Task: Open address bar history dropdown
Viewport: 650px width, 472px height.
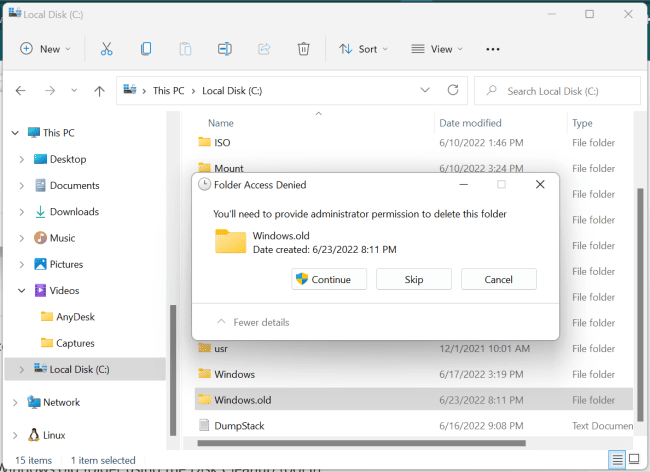Action: (x=425, y=90)
